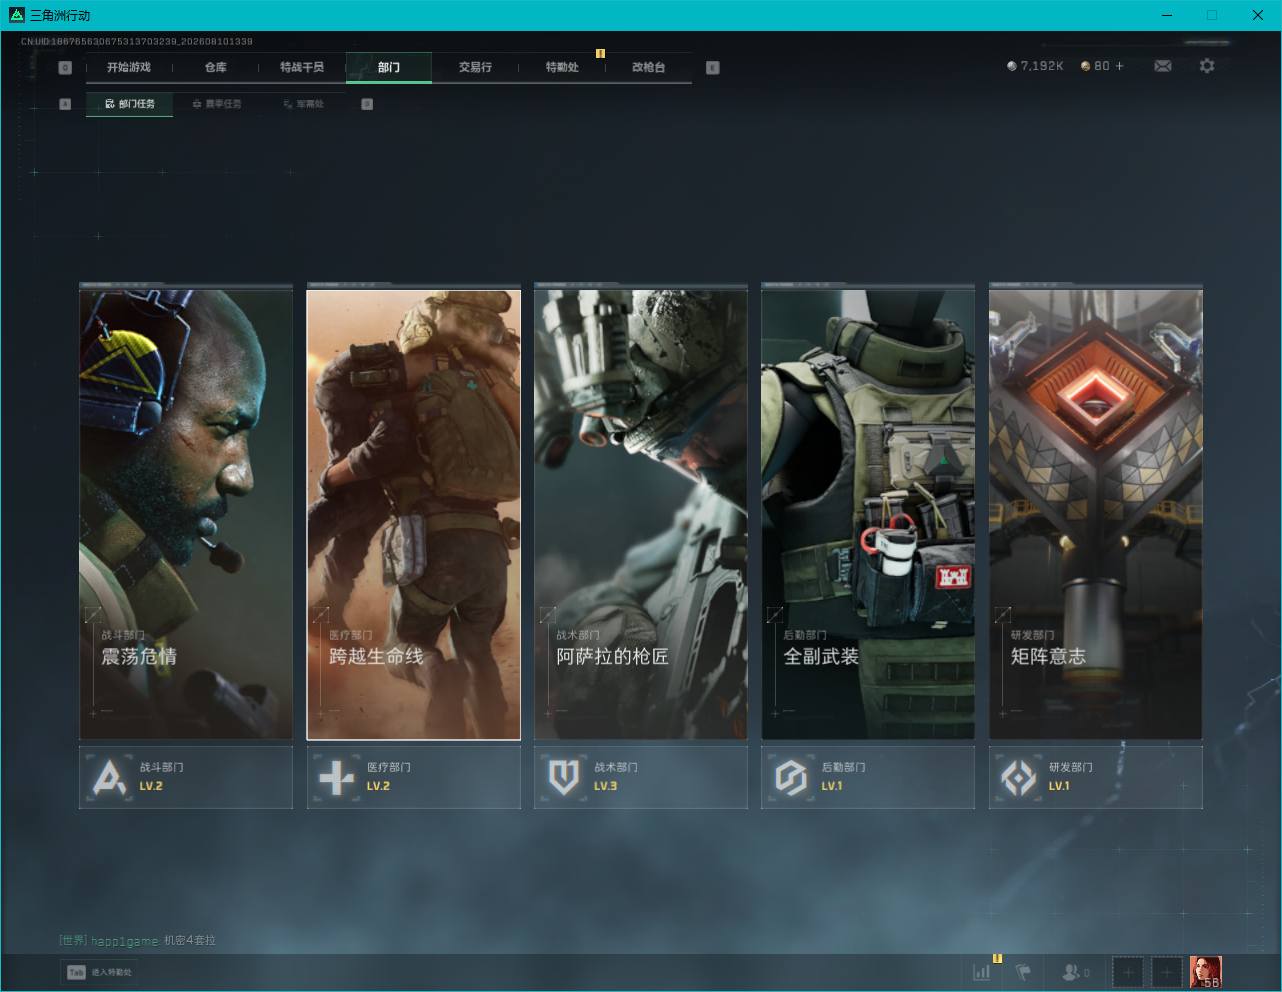Click the 医疗部门 LV.2 panel
This screenshot has width=1282, height=992.
[x=413, y=777]
